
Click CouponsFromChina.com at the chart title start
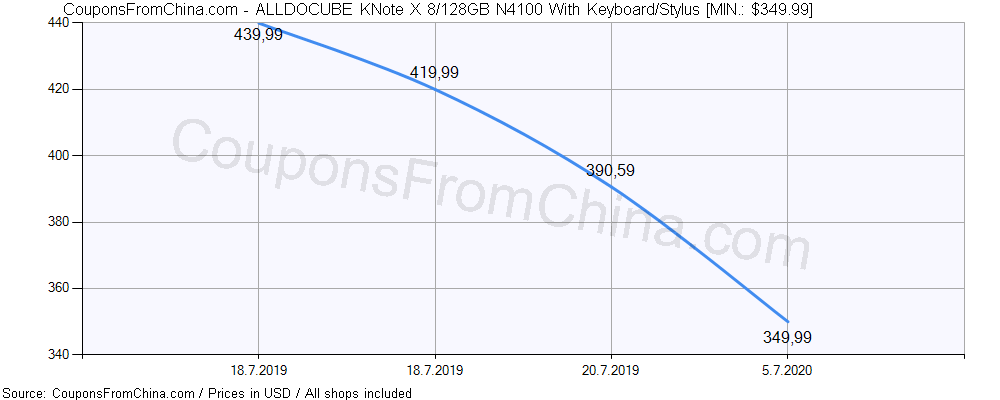pos(147,10)
